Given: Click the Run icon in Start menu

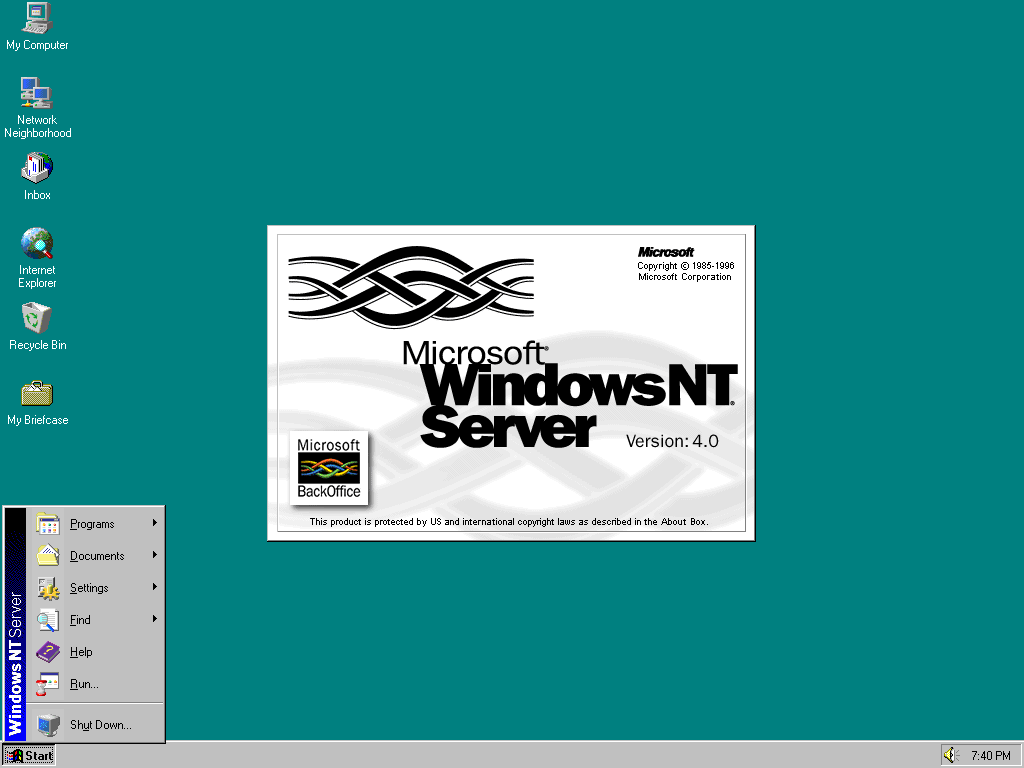Looking at the screenshot, I should 48,684.
